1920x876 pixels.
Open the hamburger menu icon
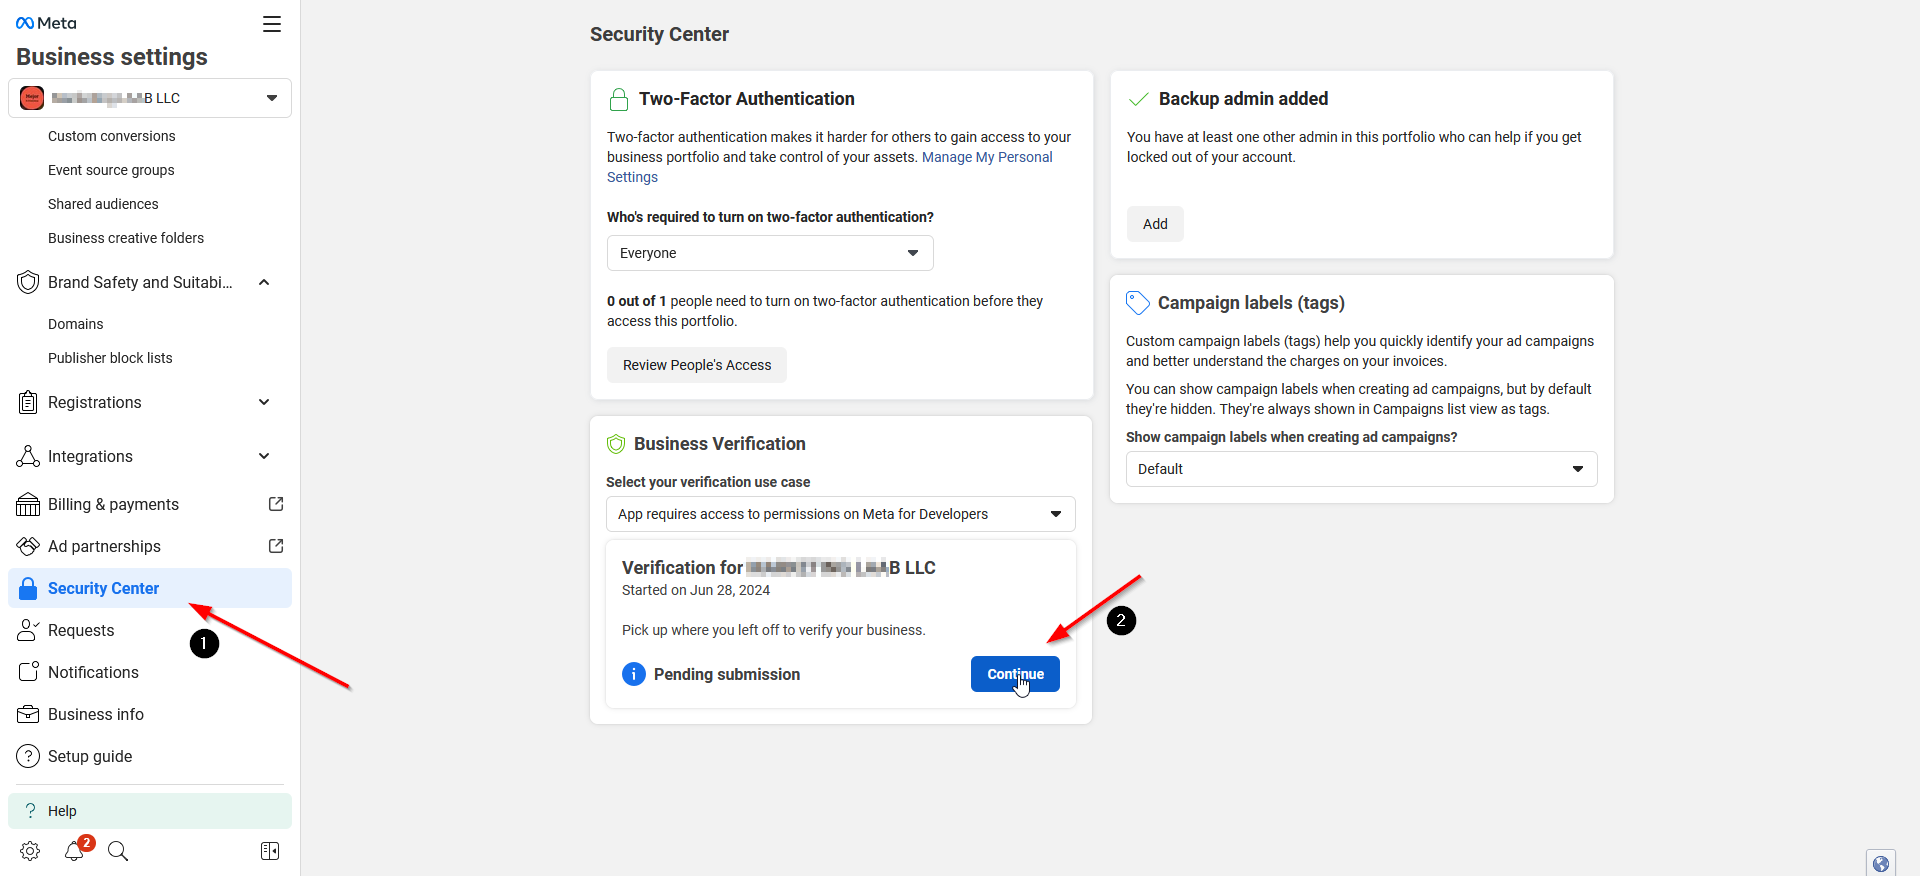click(272, 24)
